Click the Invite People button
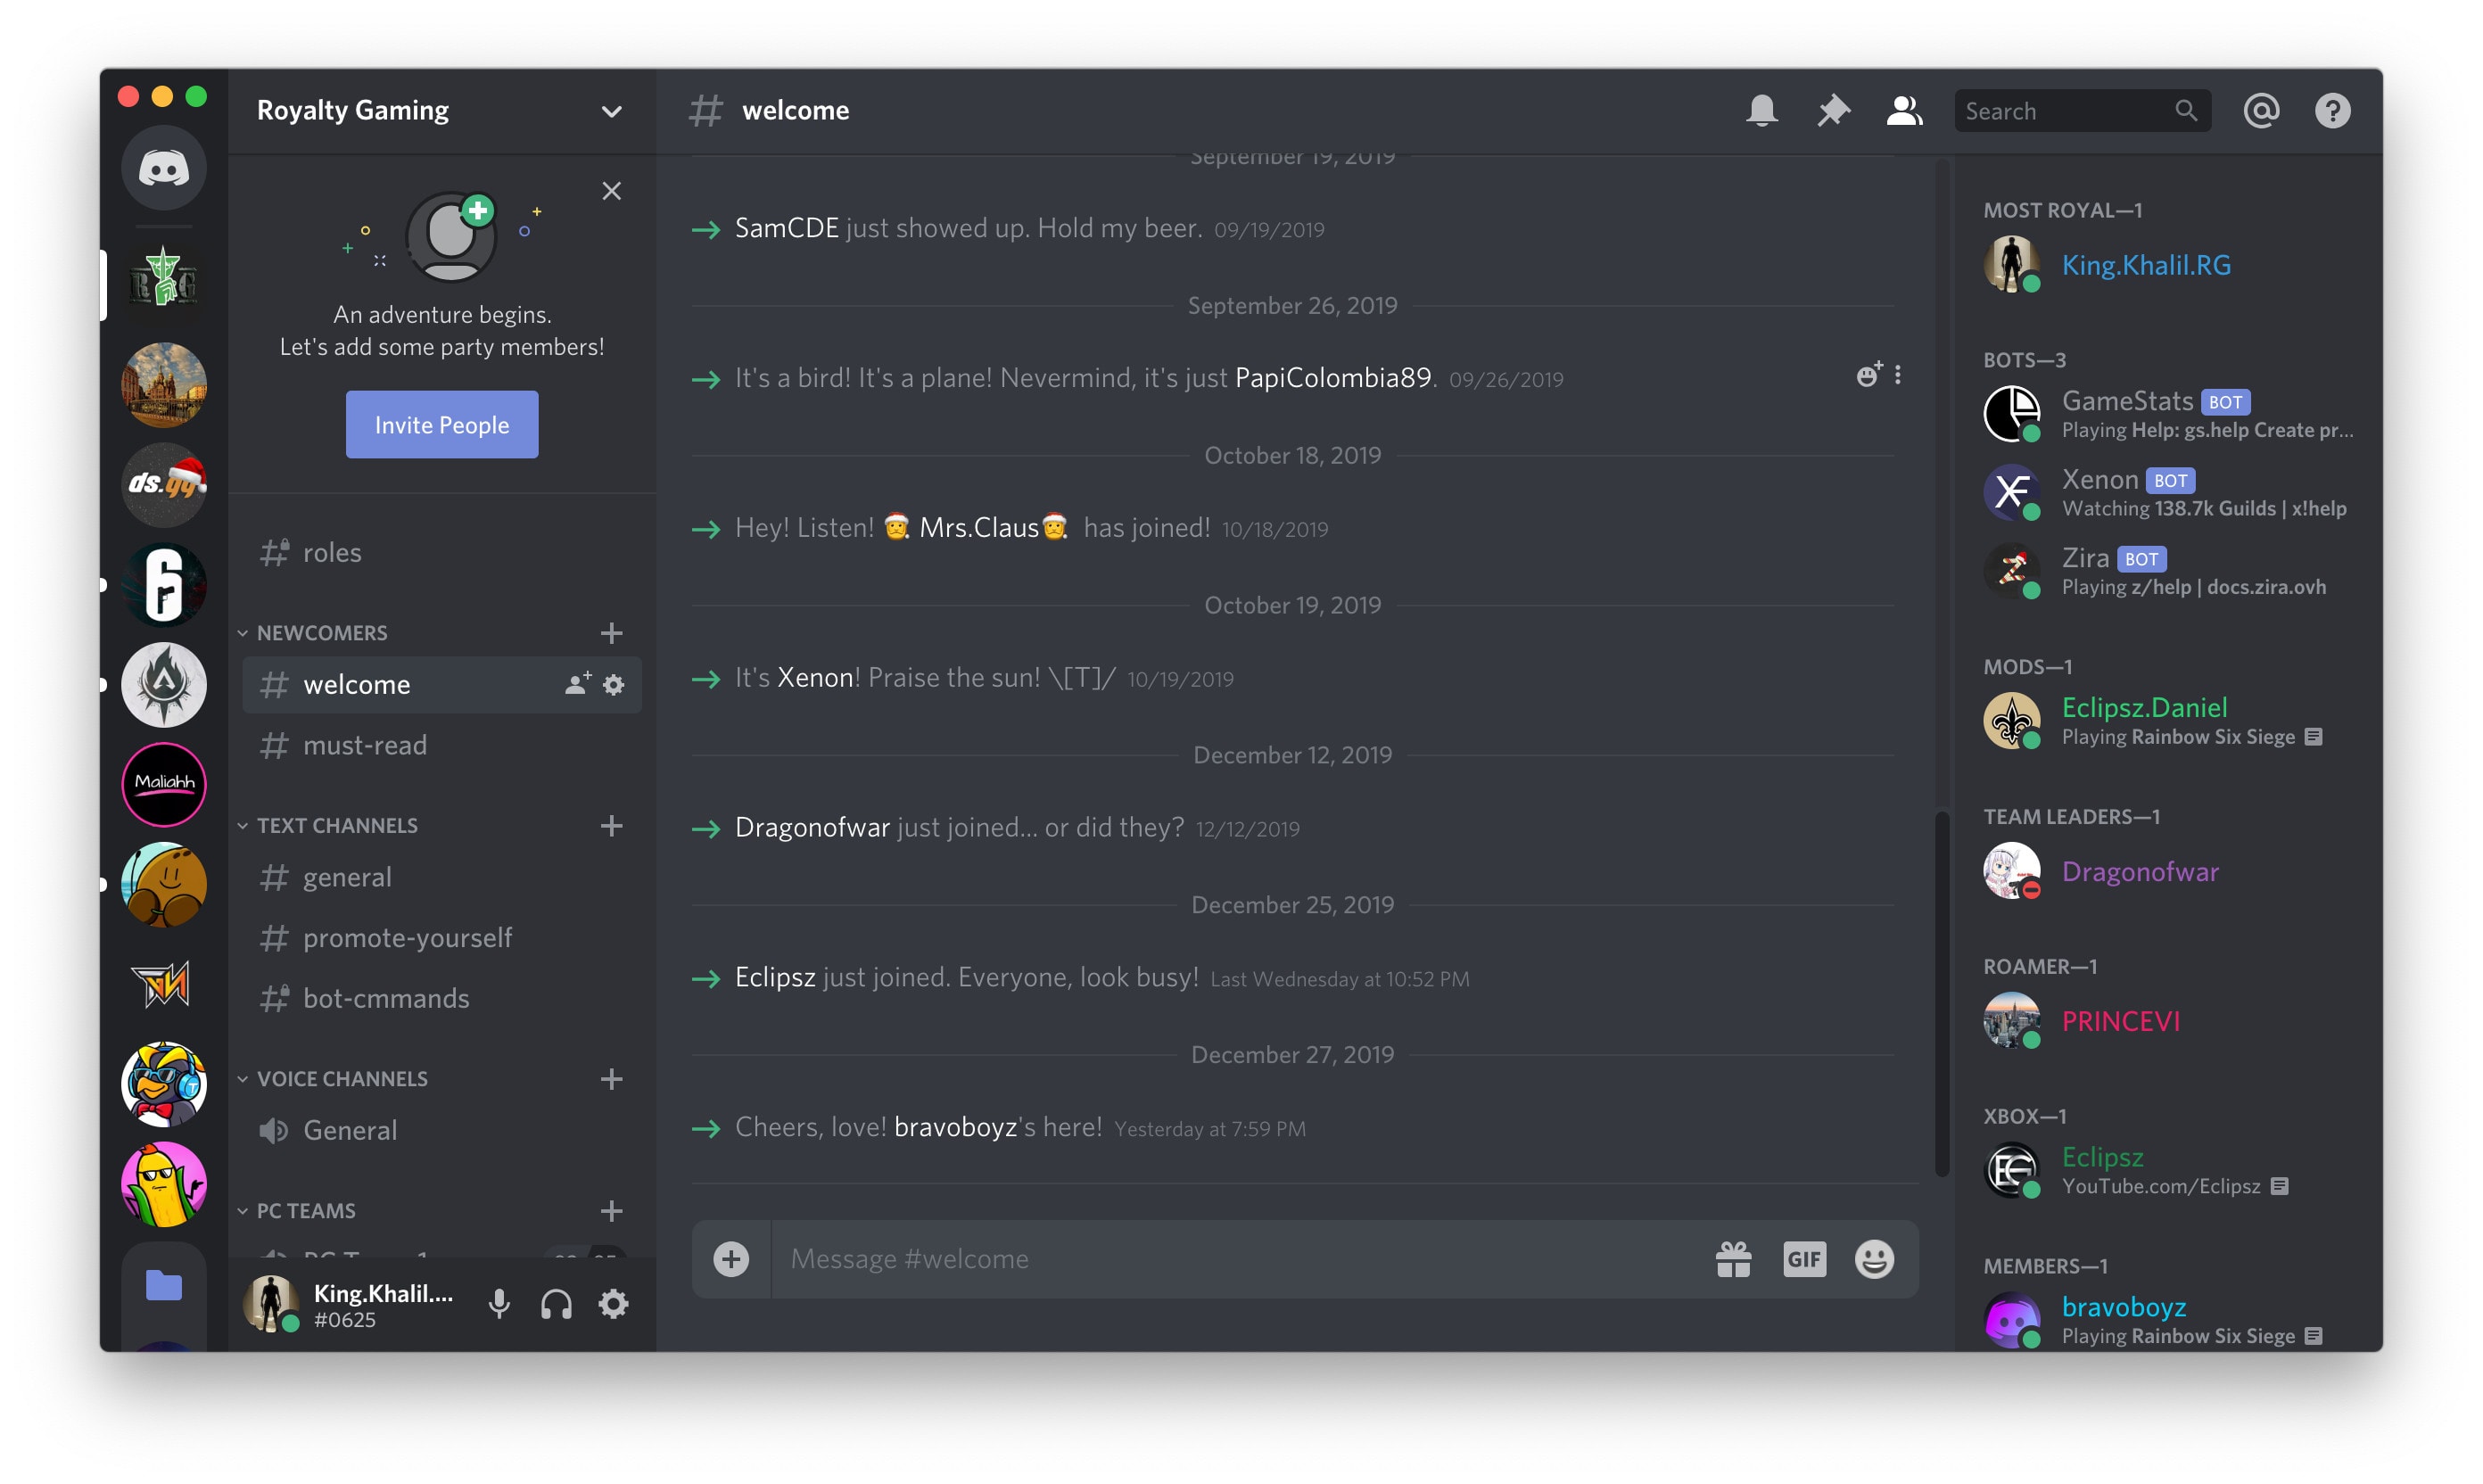The width and height of the screenshot is (2483, 1484). 441,424
